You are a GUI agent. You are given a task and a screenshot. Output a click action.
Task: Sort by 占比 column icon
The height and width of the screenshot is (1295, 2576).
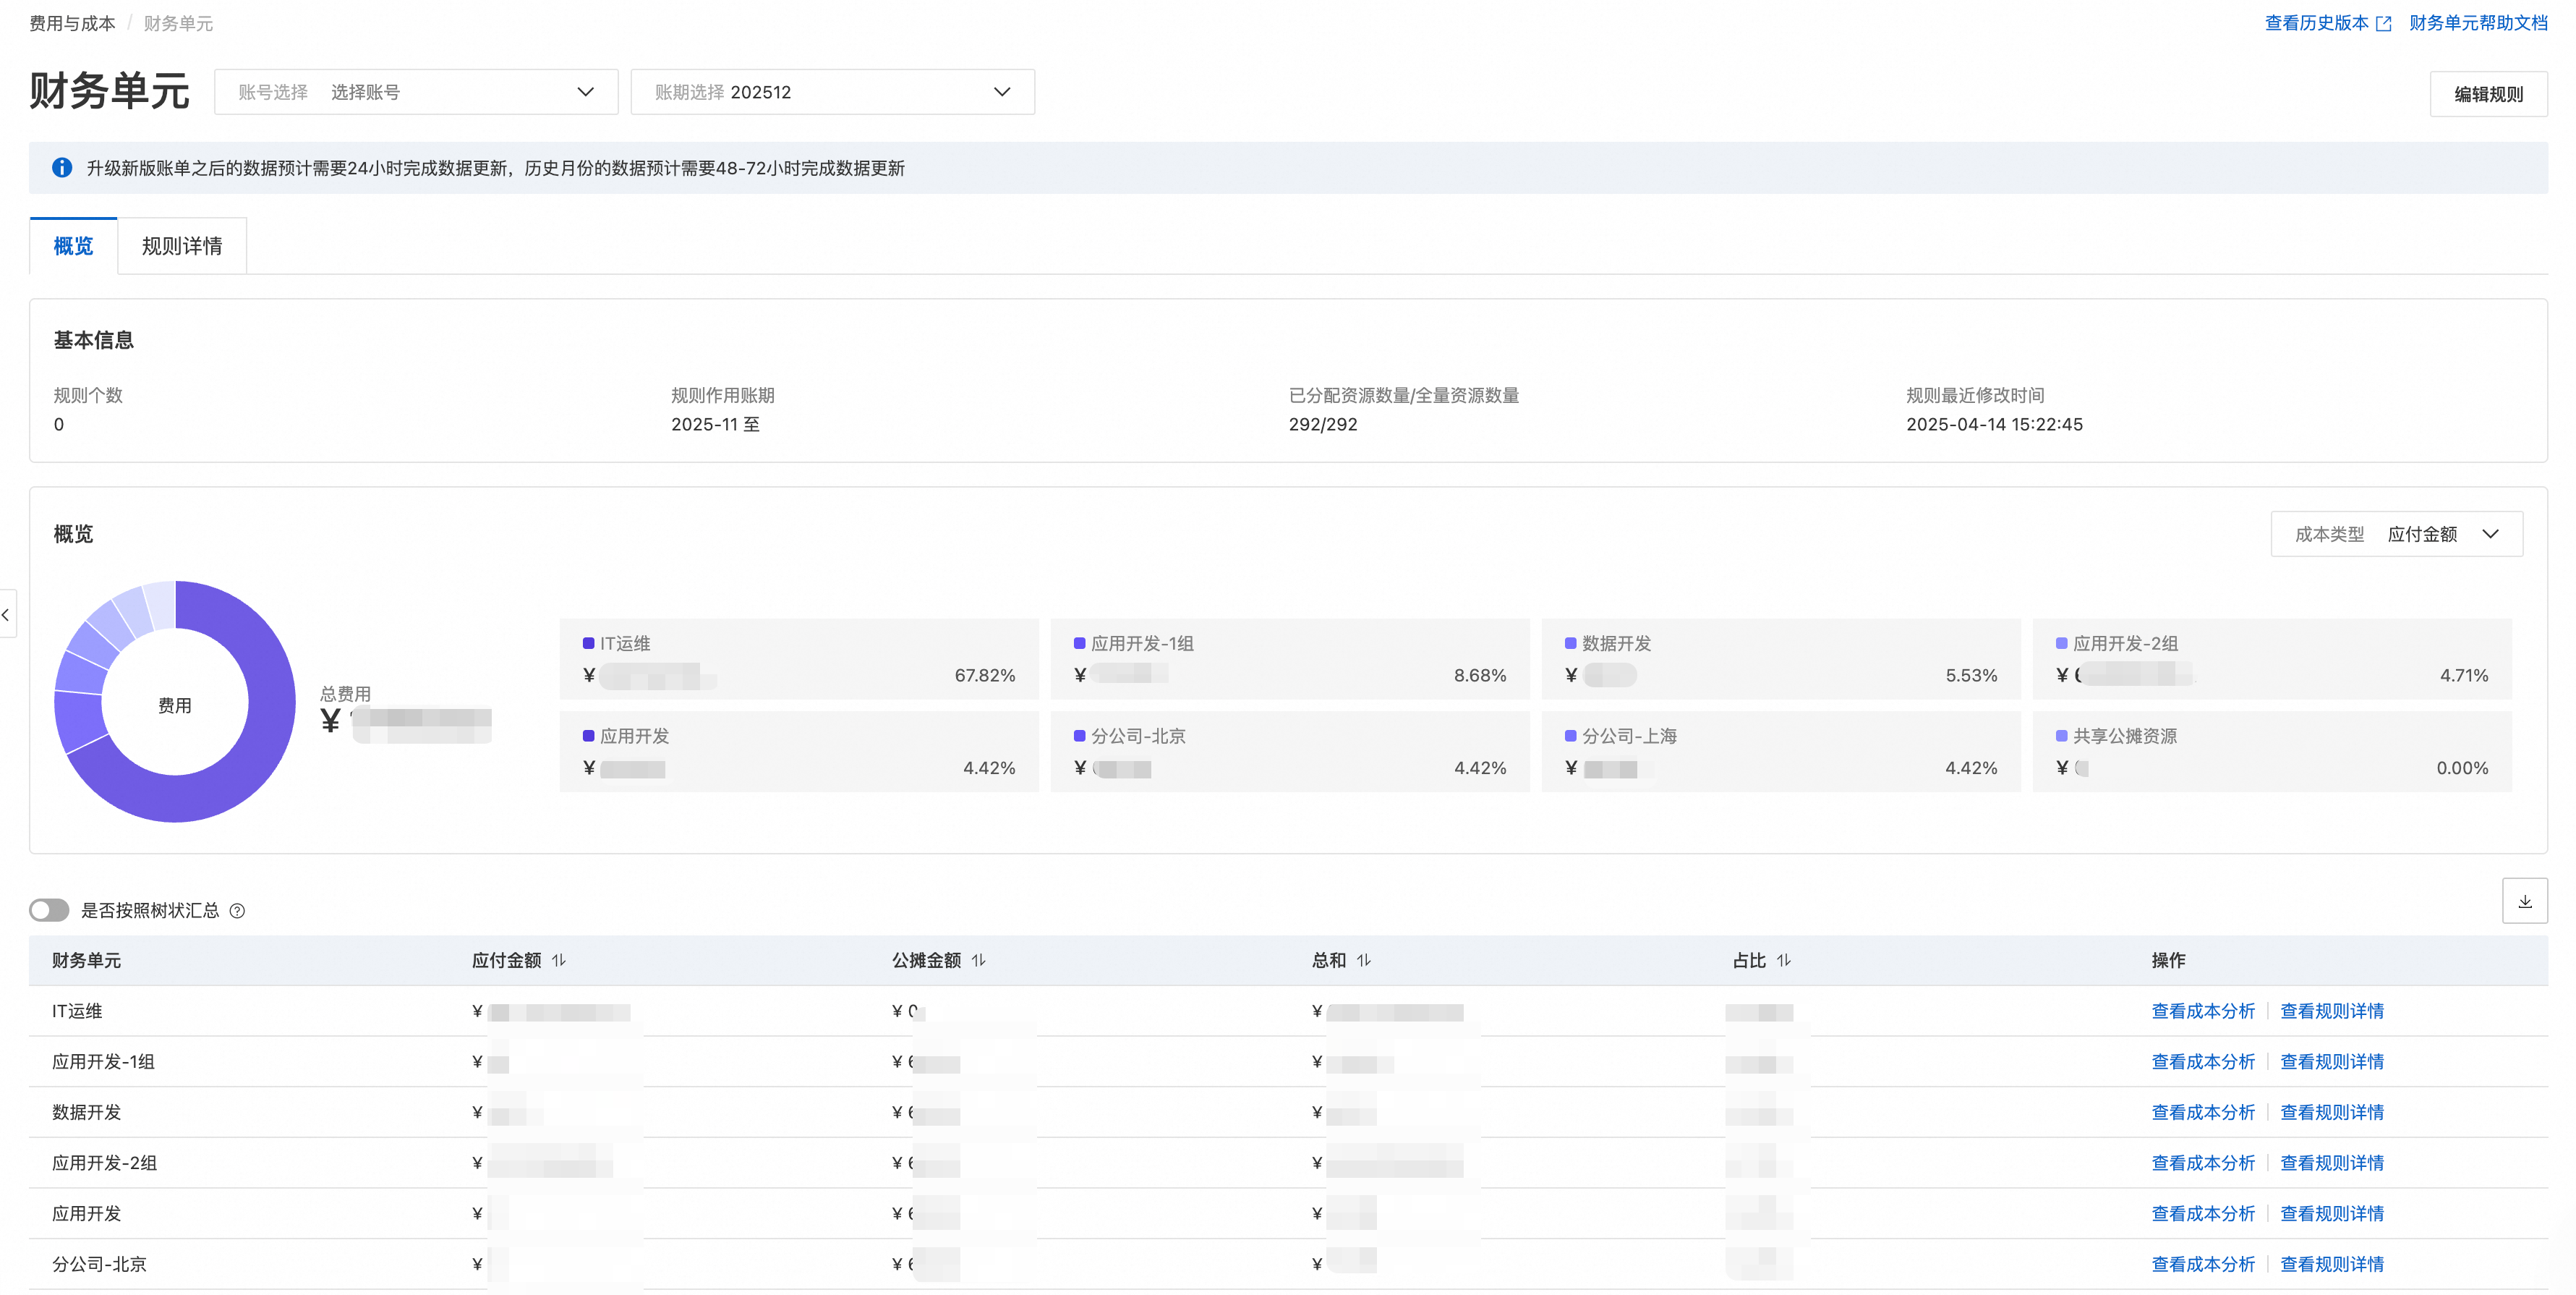click(x=1783, y=960)
